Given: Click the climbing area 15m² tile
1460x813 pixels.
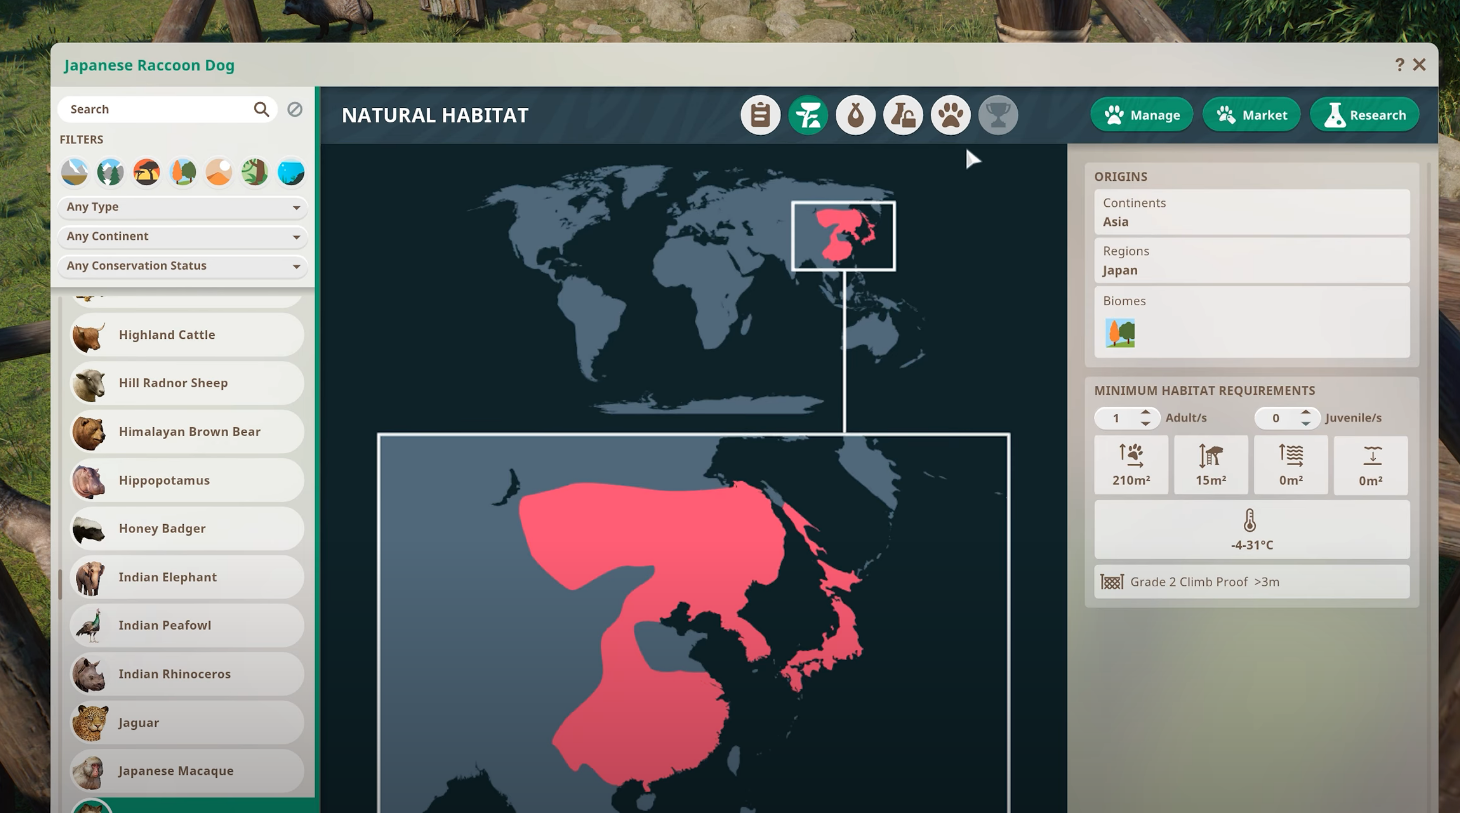Looking at the screenshot, I should tap(1211, 465).
